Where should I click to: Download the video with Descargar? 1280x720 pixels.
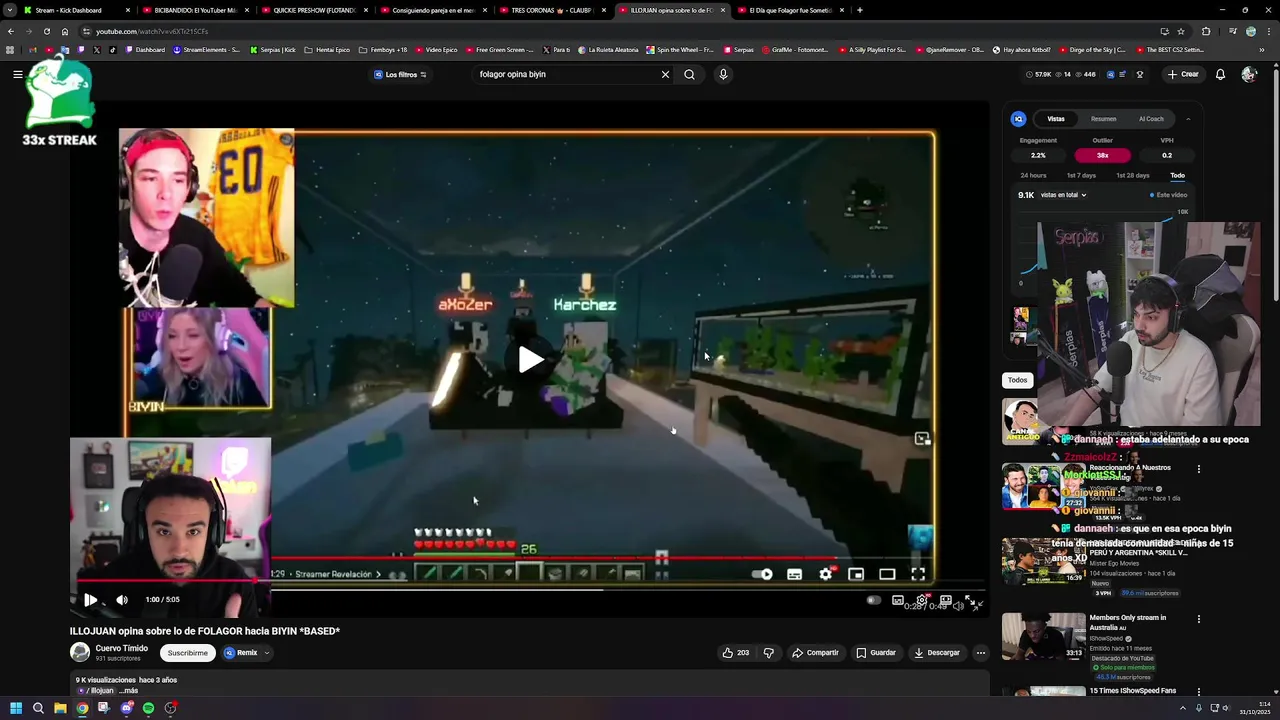click(x=937, y=653)
